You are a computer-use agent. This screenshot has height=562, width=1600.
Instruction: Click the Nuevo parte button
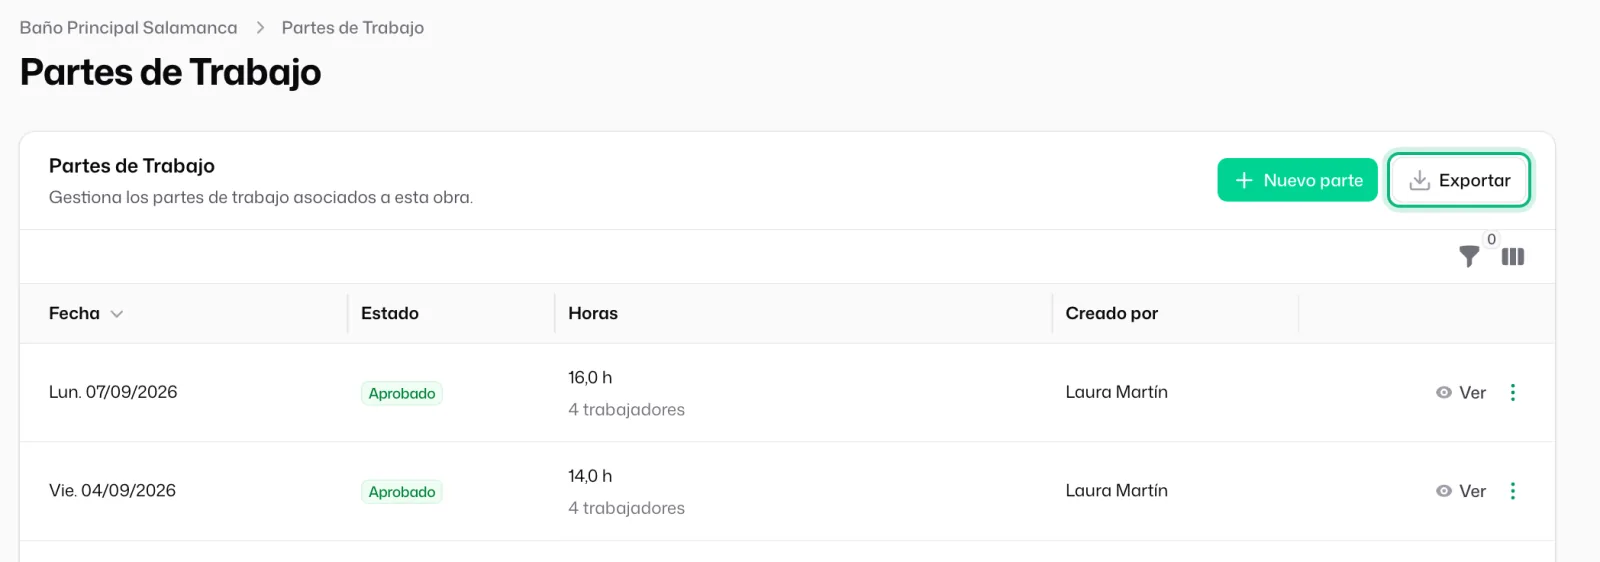pyautogui.click(x=1298, y=180)
